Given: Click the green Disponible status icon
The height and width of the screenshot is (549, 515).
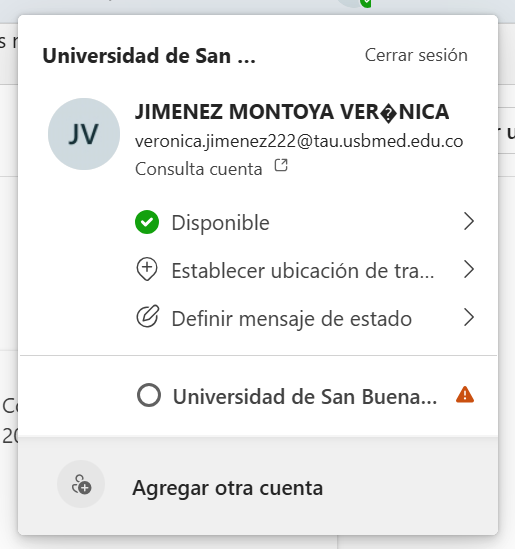Looking at the screenshot, I should pyautogui.click(x=147, y=222).
